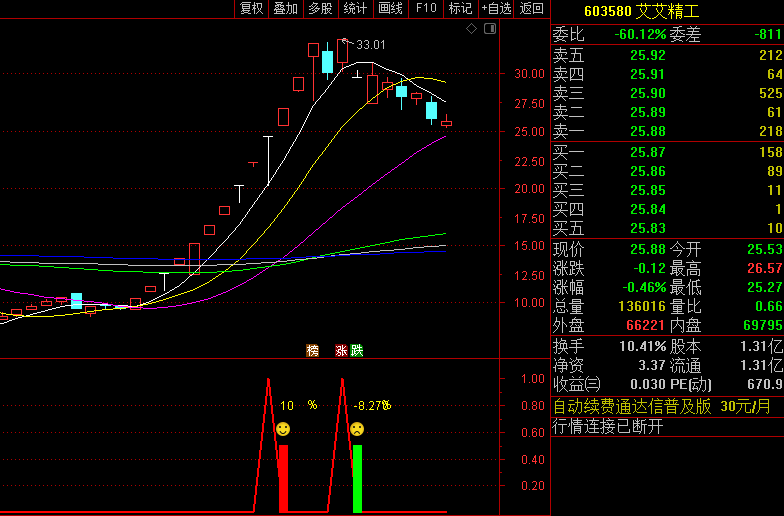Open F10 company information

(x=426, y=8)
